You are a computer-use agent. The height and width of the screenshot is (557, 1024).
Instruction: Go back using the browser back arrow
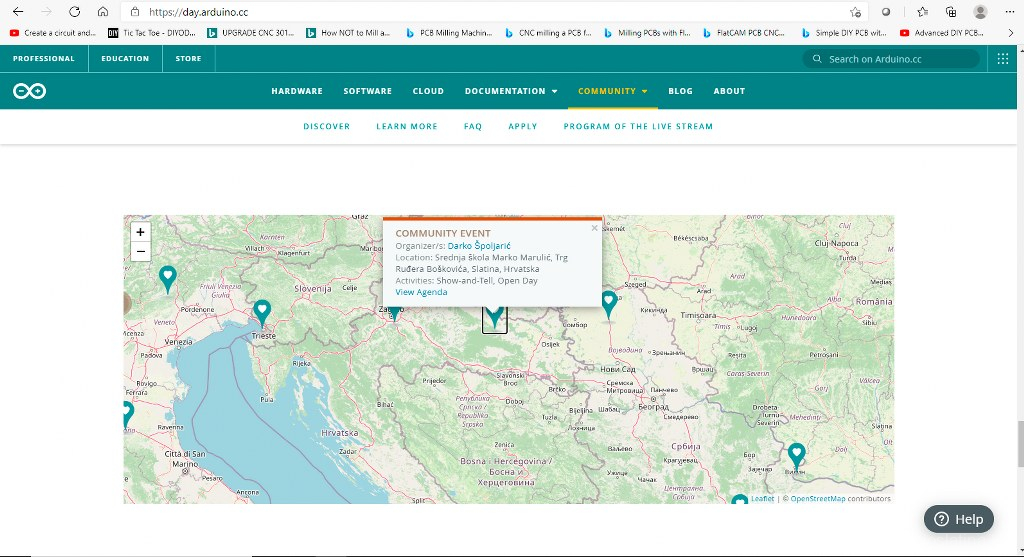pos(18,12)
